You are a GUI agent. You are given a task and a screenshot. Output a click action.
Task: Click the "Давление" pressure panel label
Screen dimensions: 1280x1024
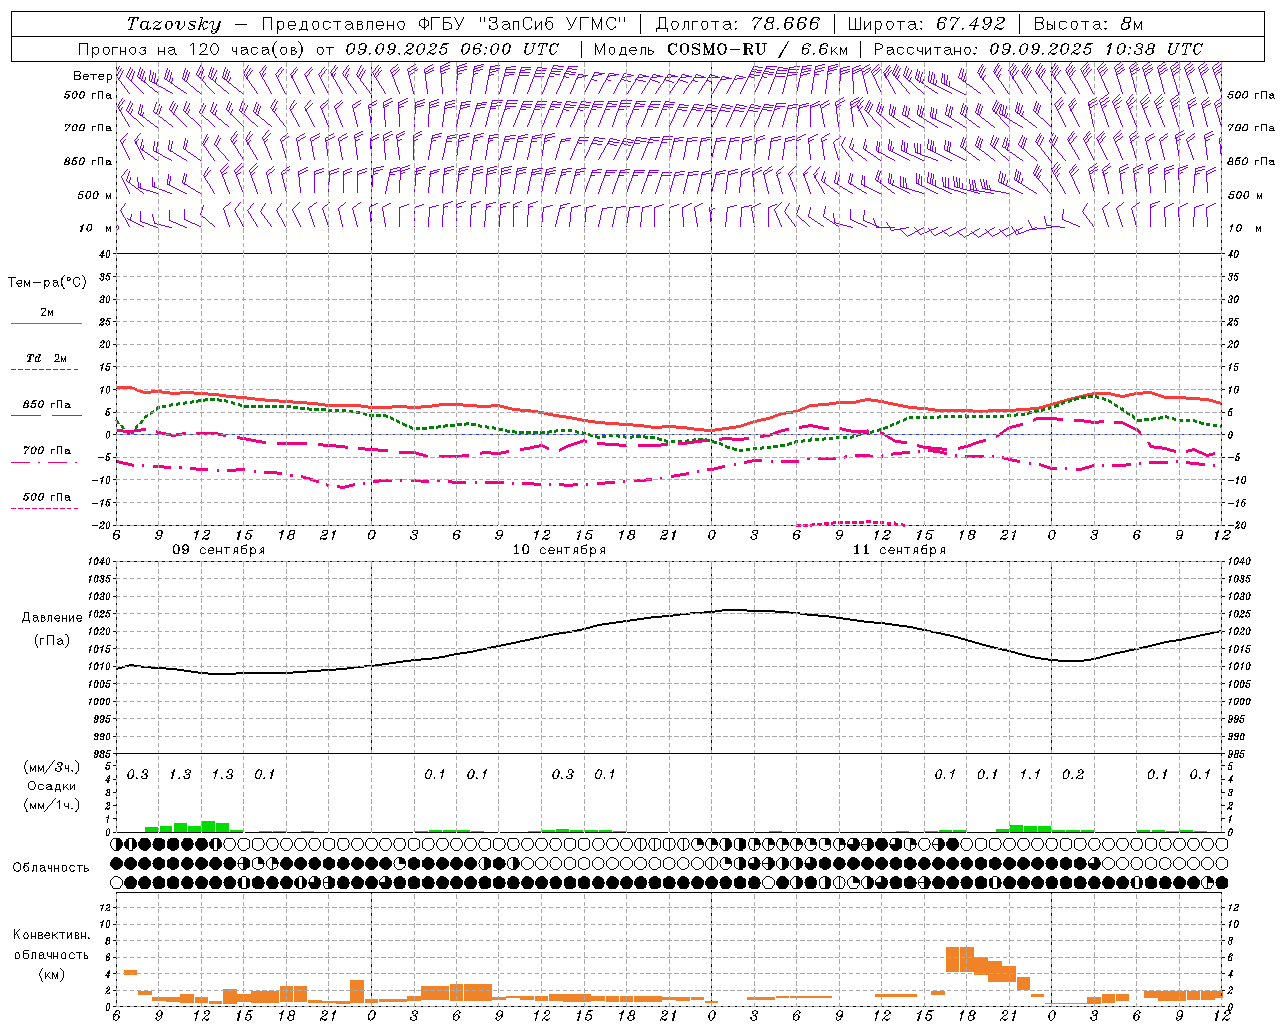coord(52,618)
